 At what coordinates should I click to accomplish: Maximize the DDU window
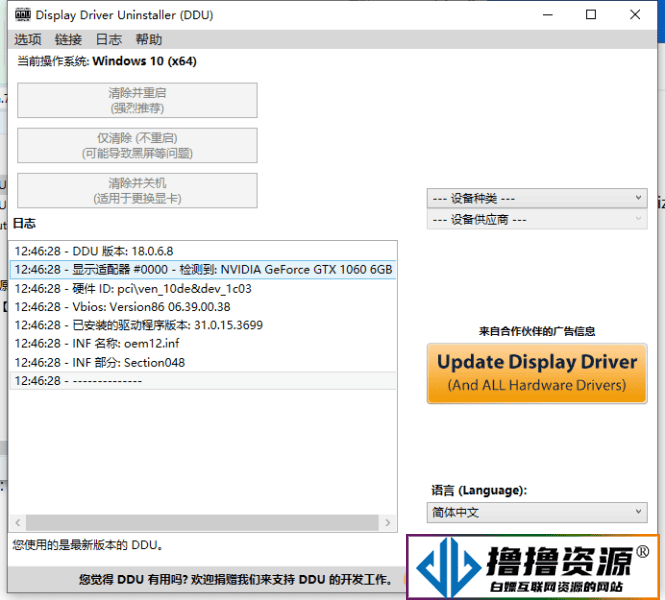tap(591, 15)
